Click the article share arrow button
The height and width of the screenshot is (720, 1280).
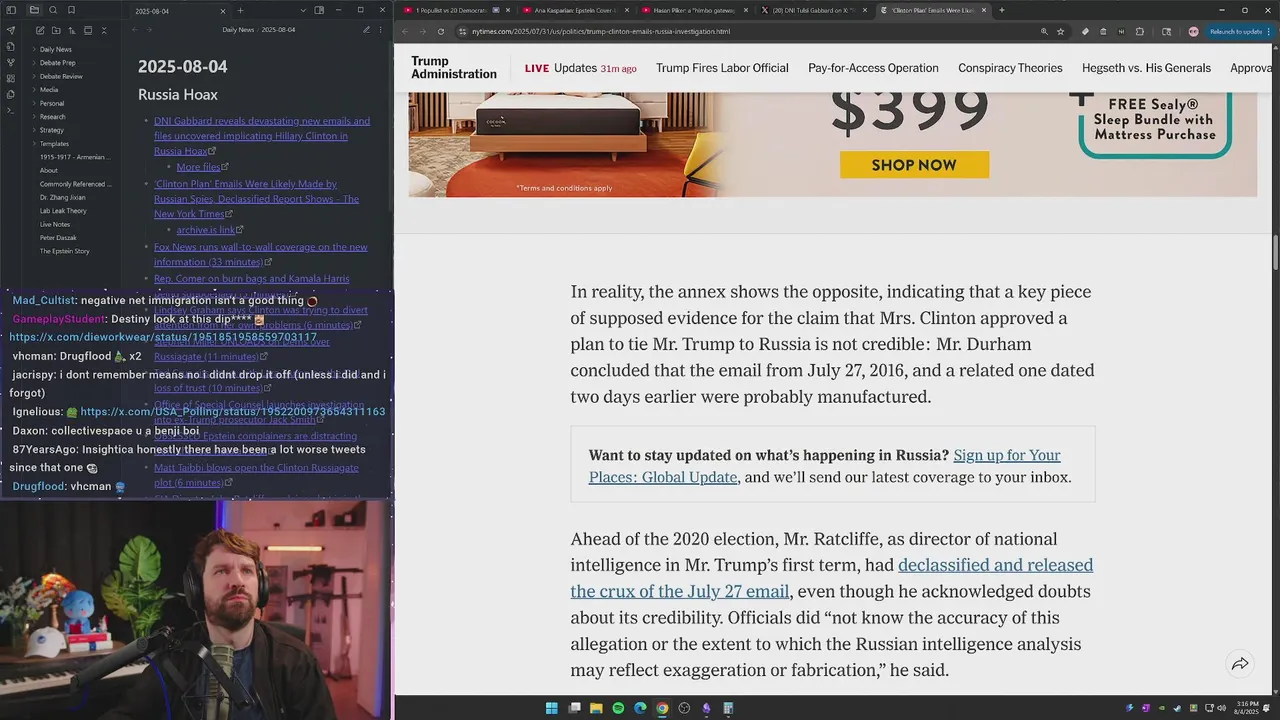coord(1240,664)
